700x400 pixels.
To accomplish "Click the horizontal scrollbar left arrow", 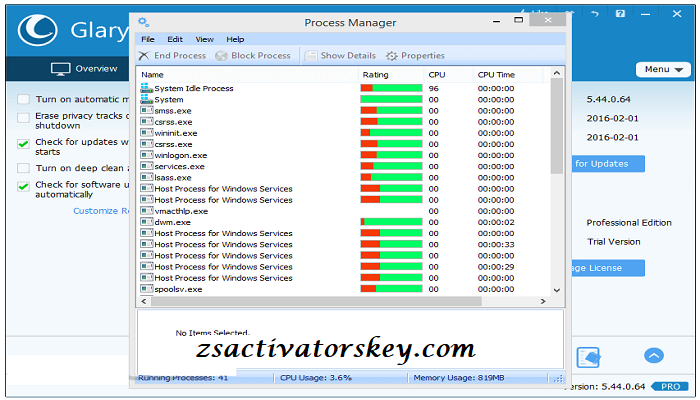I will pos(144,301).
